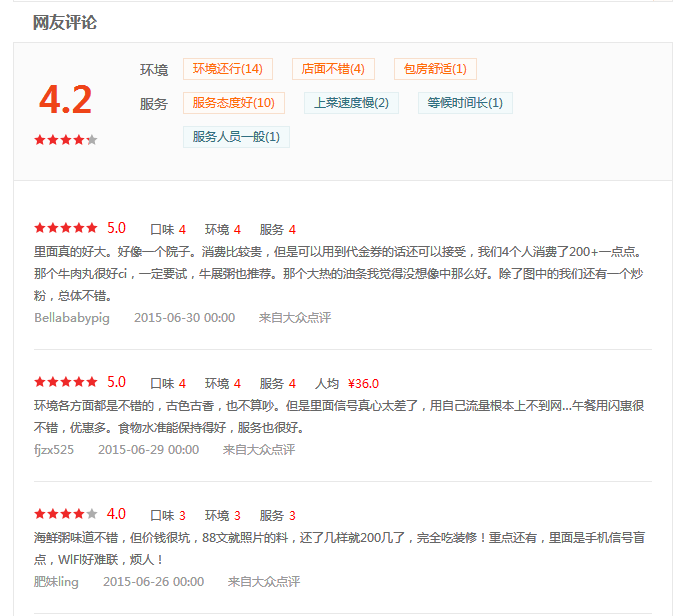Click the review text starting 里面真的好大
The image size is (688, 616).
click(339, 274)
